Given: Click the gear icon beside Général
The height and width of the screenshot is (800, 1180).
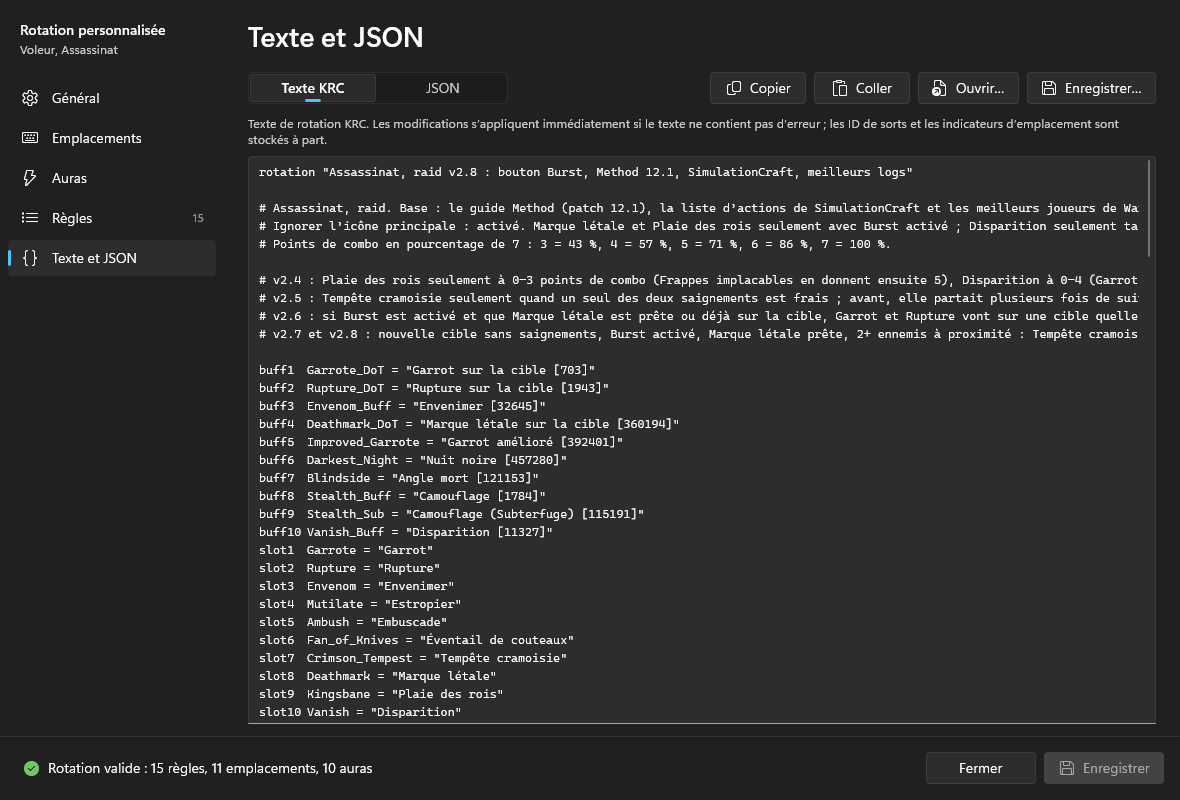Looking at the screenshot, I should point(30,98).
